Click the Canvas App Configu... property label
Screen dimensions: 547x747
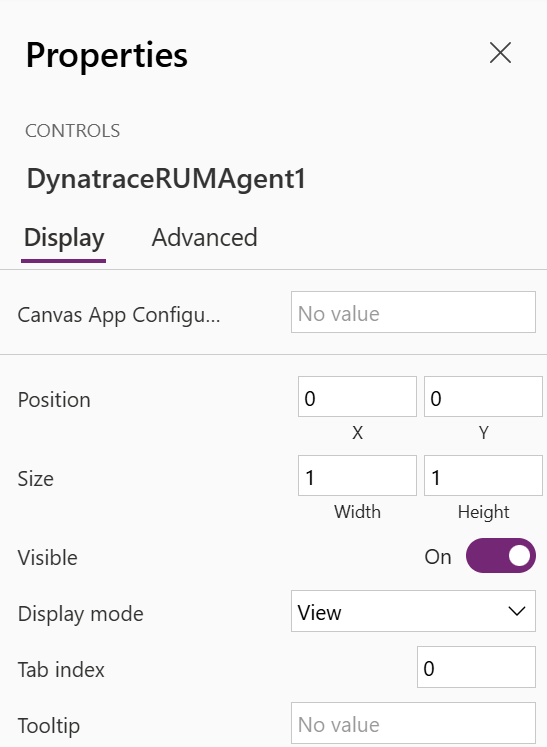[119, 315]
